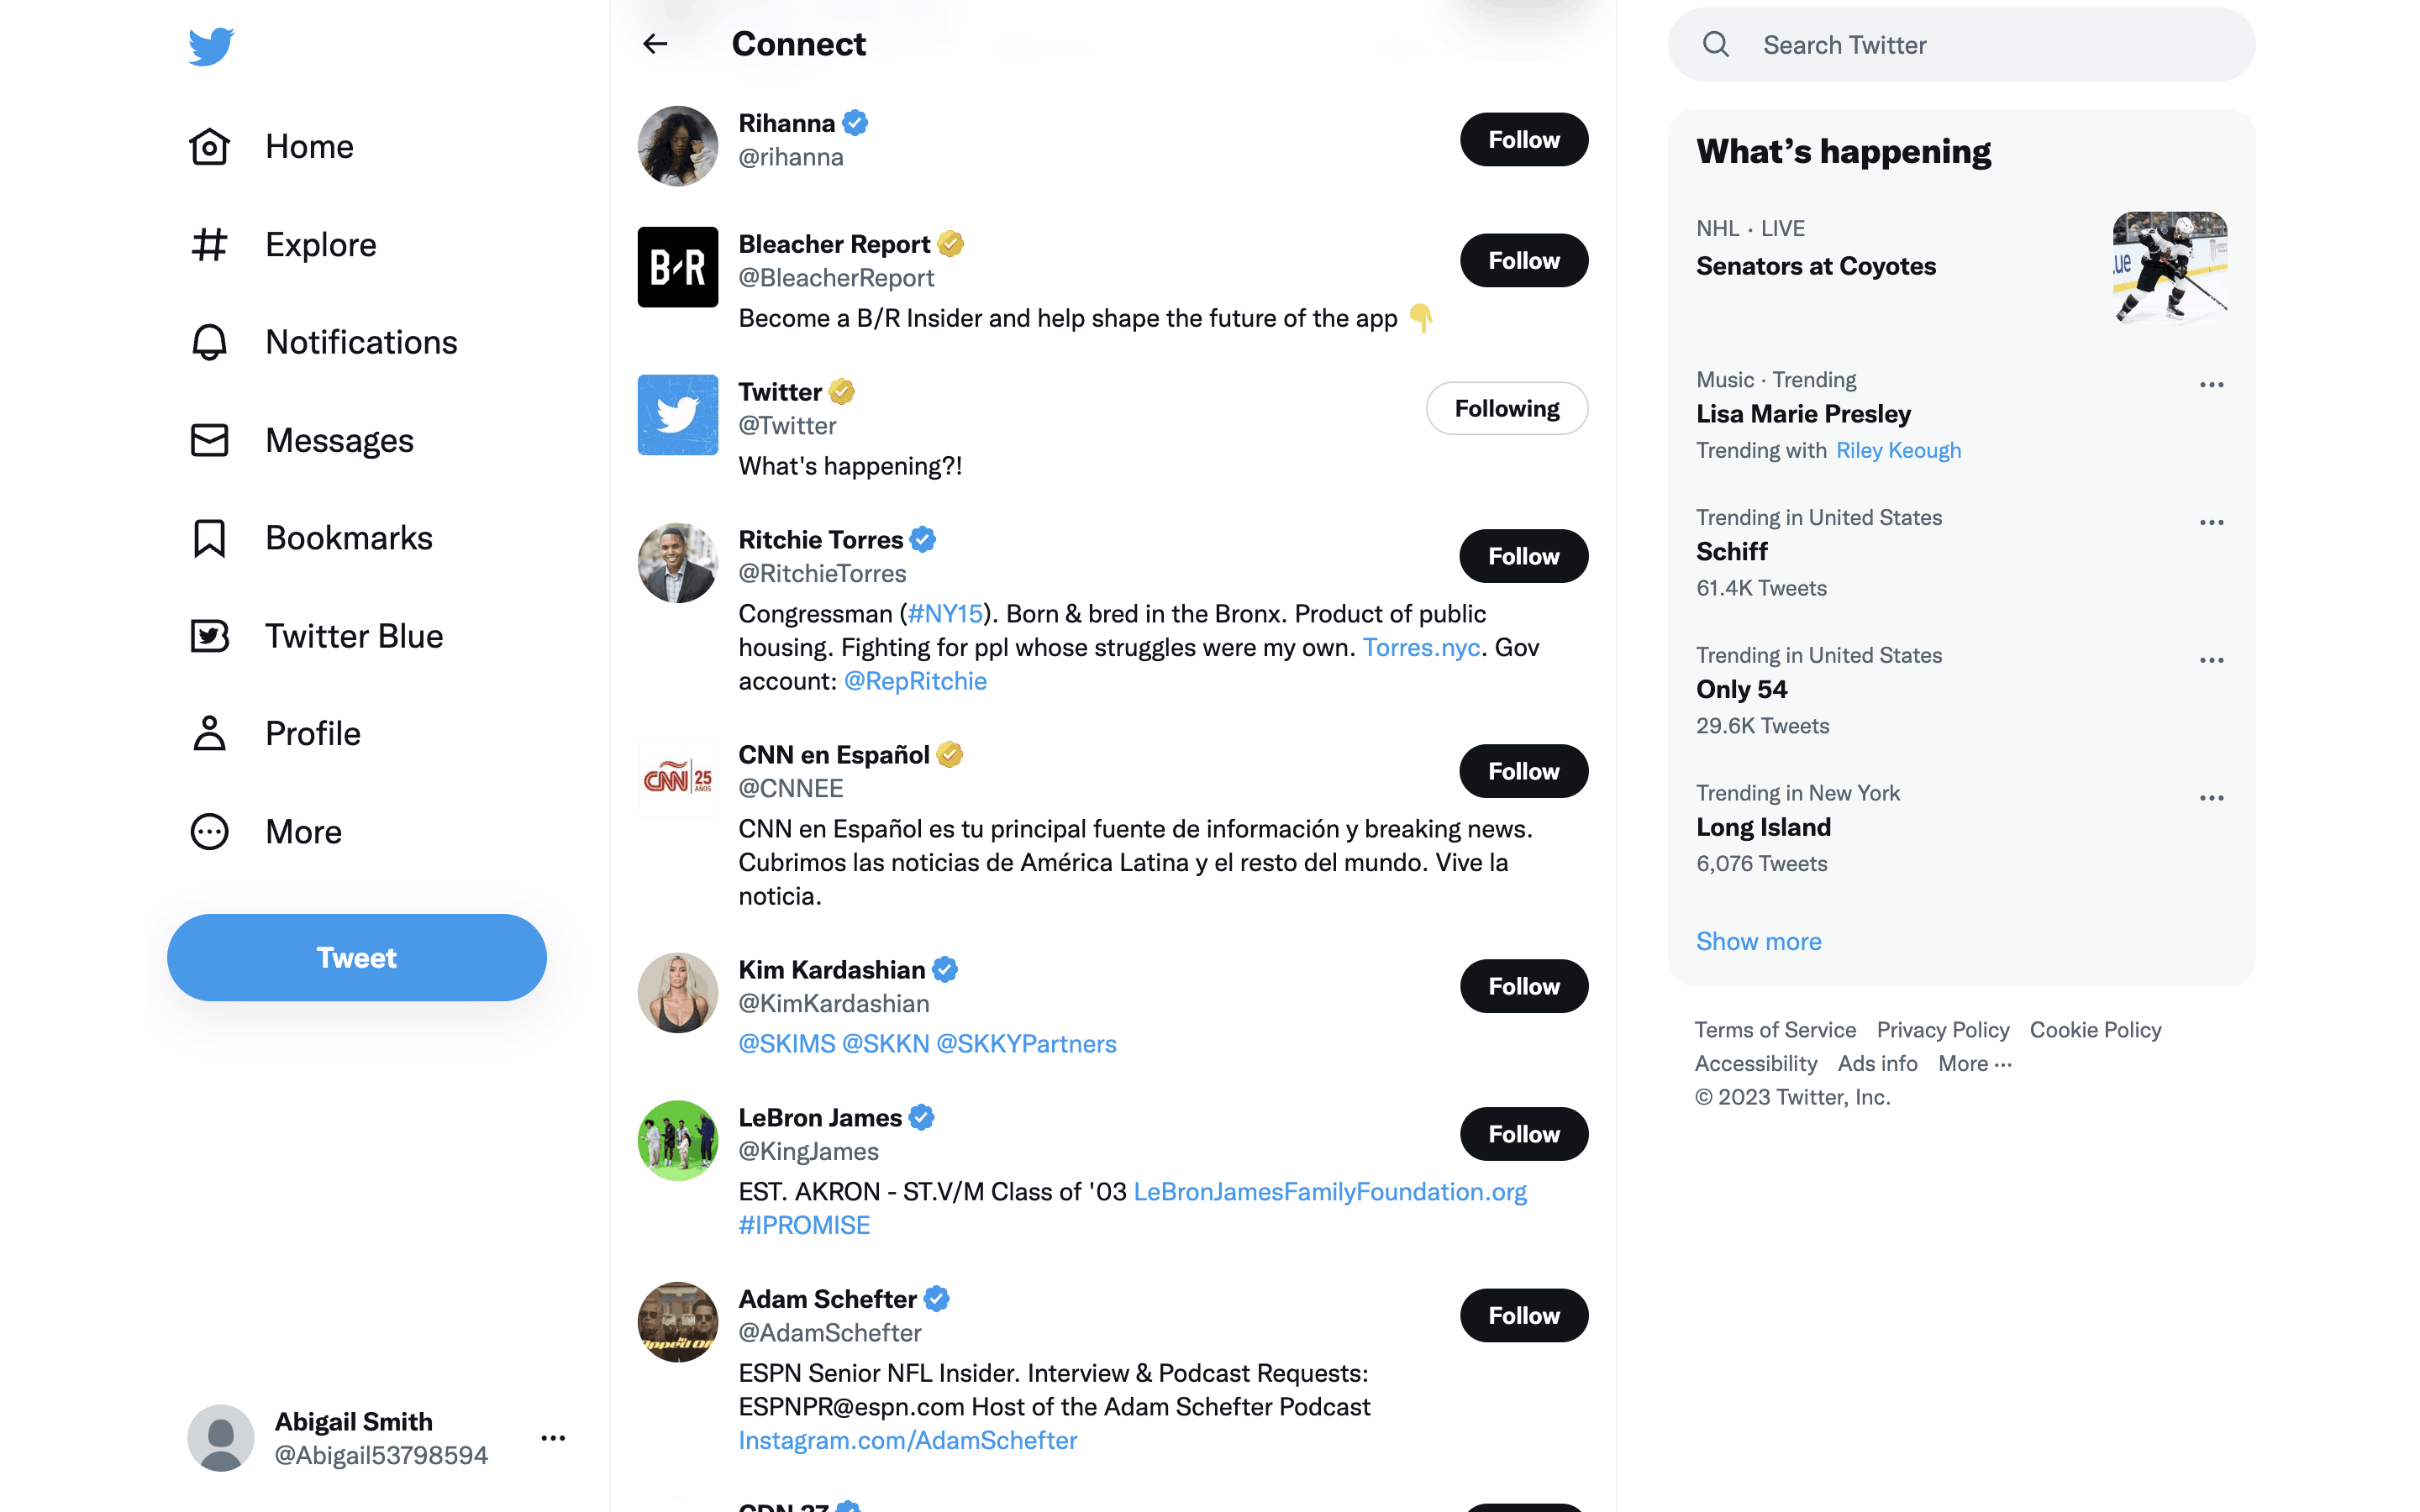Go back using the arrow icon
Screen dimensions: 2420x1512
point(655,44)
